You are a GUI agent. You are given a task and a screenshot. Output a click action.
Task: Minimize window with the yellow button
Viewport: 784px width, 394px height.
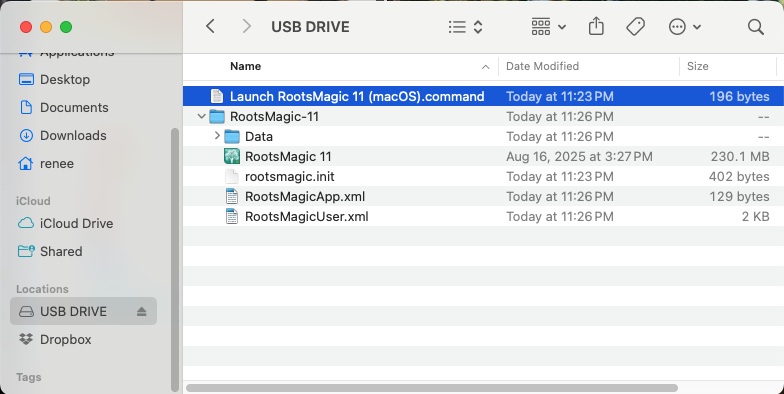tap(46, 27)
